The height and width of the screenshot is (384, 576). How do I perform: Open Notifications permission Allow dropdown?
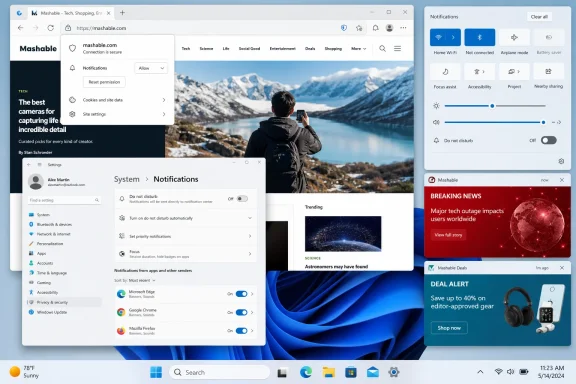click(151, 68)
